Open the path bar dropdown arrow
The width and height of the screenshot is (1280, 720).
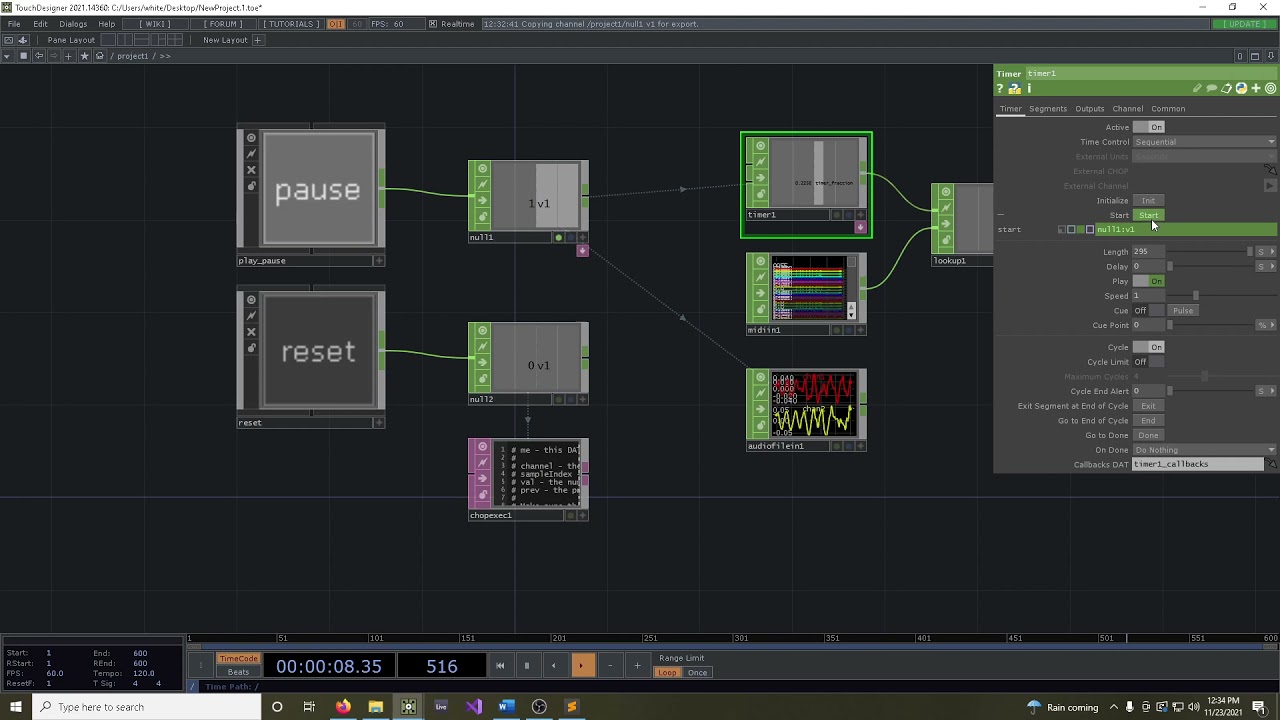tap(7, 56)
